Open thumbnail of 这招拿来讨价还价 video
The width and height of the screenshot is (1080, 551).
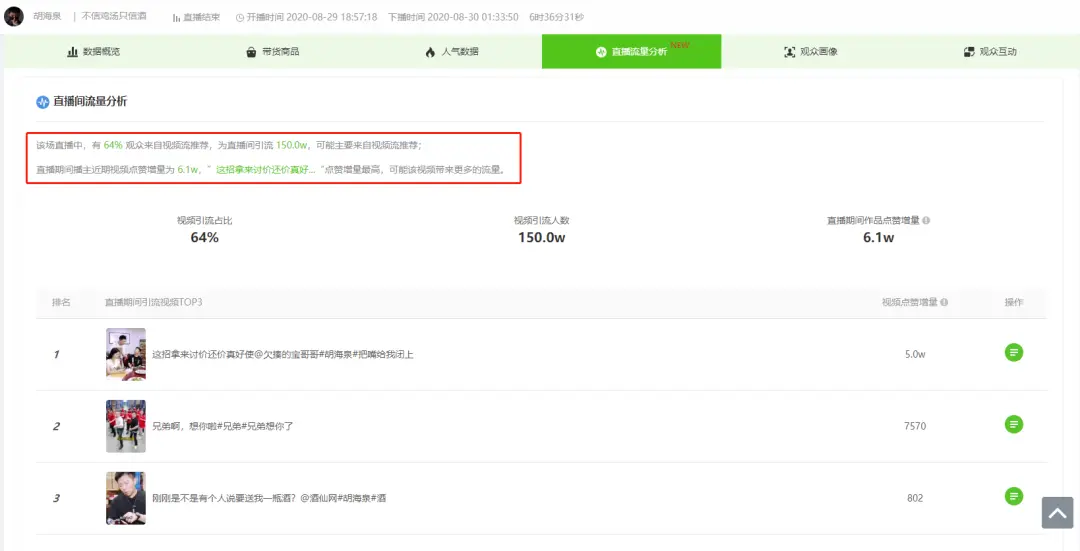click(125, 354)
